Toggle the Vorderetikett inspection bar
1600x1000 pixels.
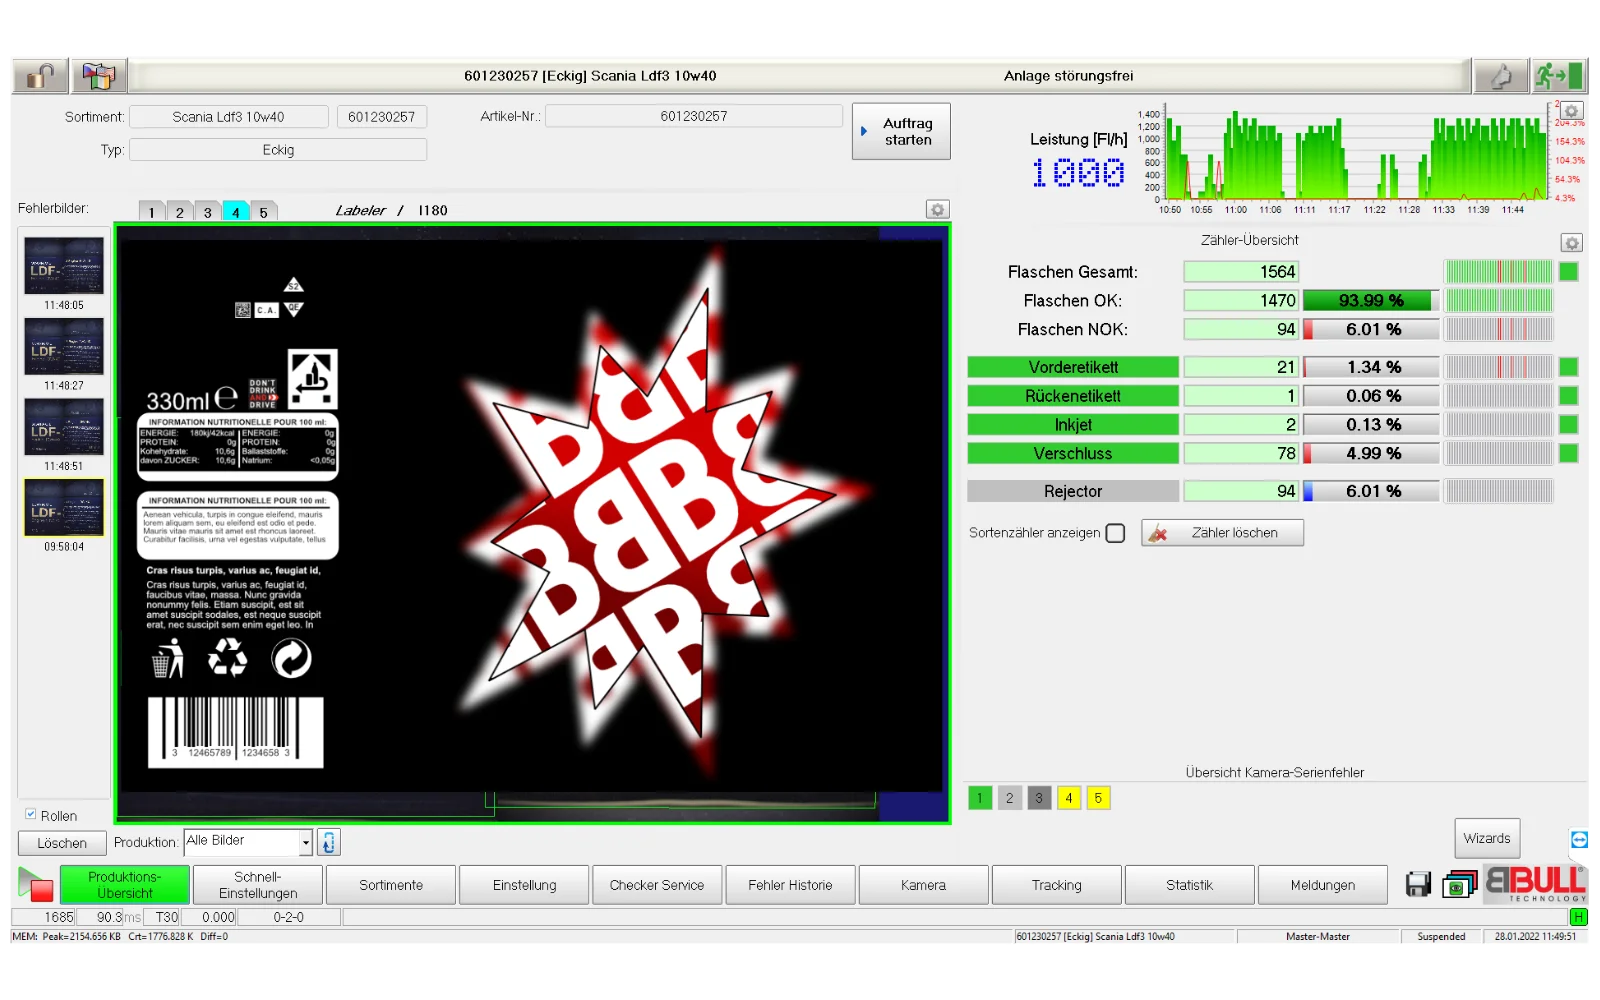1073,367
